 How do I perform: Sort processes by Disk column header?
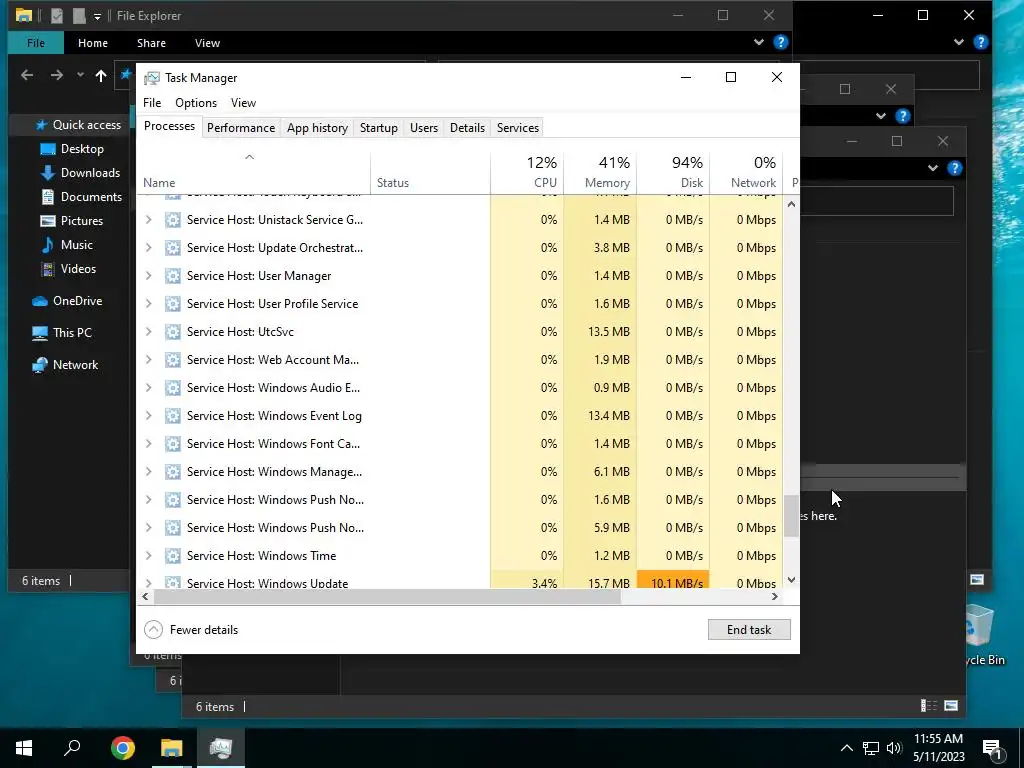pyautogui.click(x=673, y=173)
